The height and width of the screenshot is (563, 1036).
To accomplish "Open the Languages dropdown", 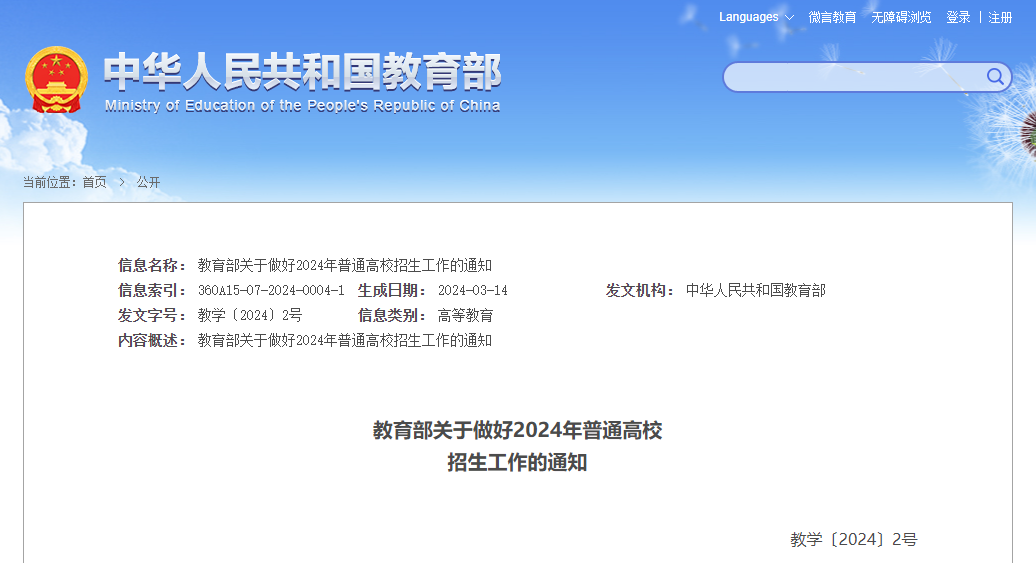I will [756, 17].
